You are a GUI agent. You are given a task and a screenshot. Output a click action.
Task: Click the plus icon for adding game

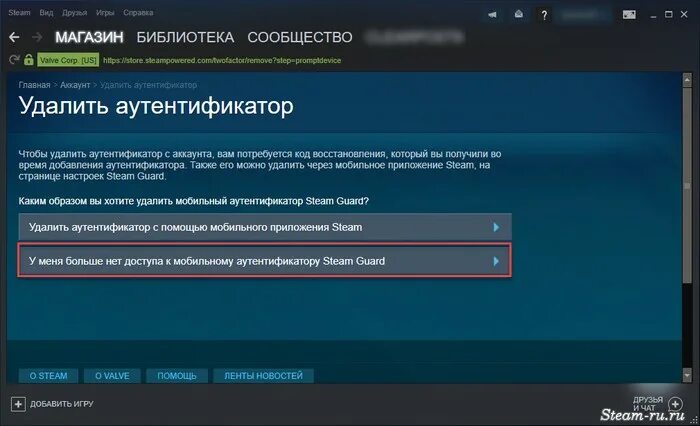(x=18, y=404)
